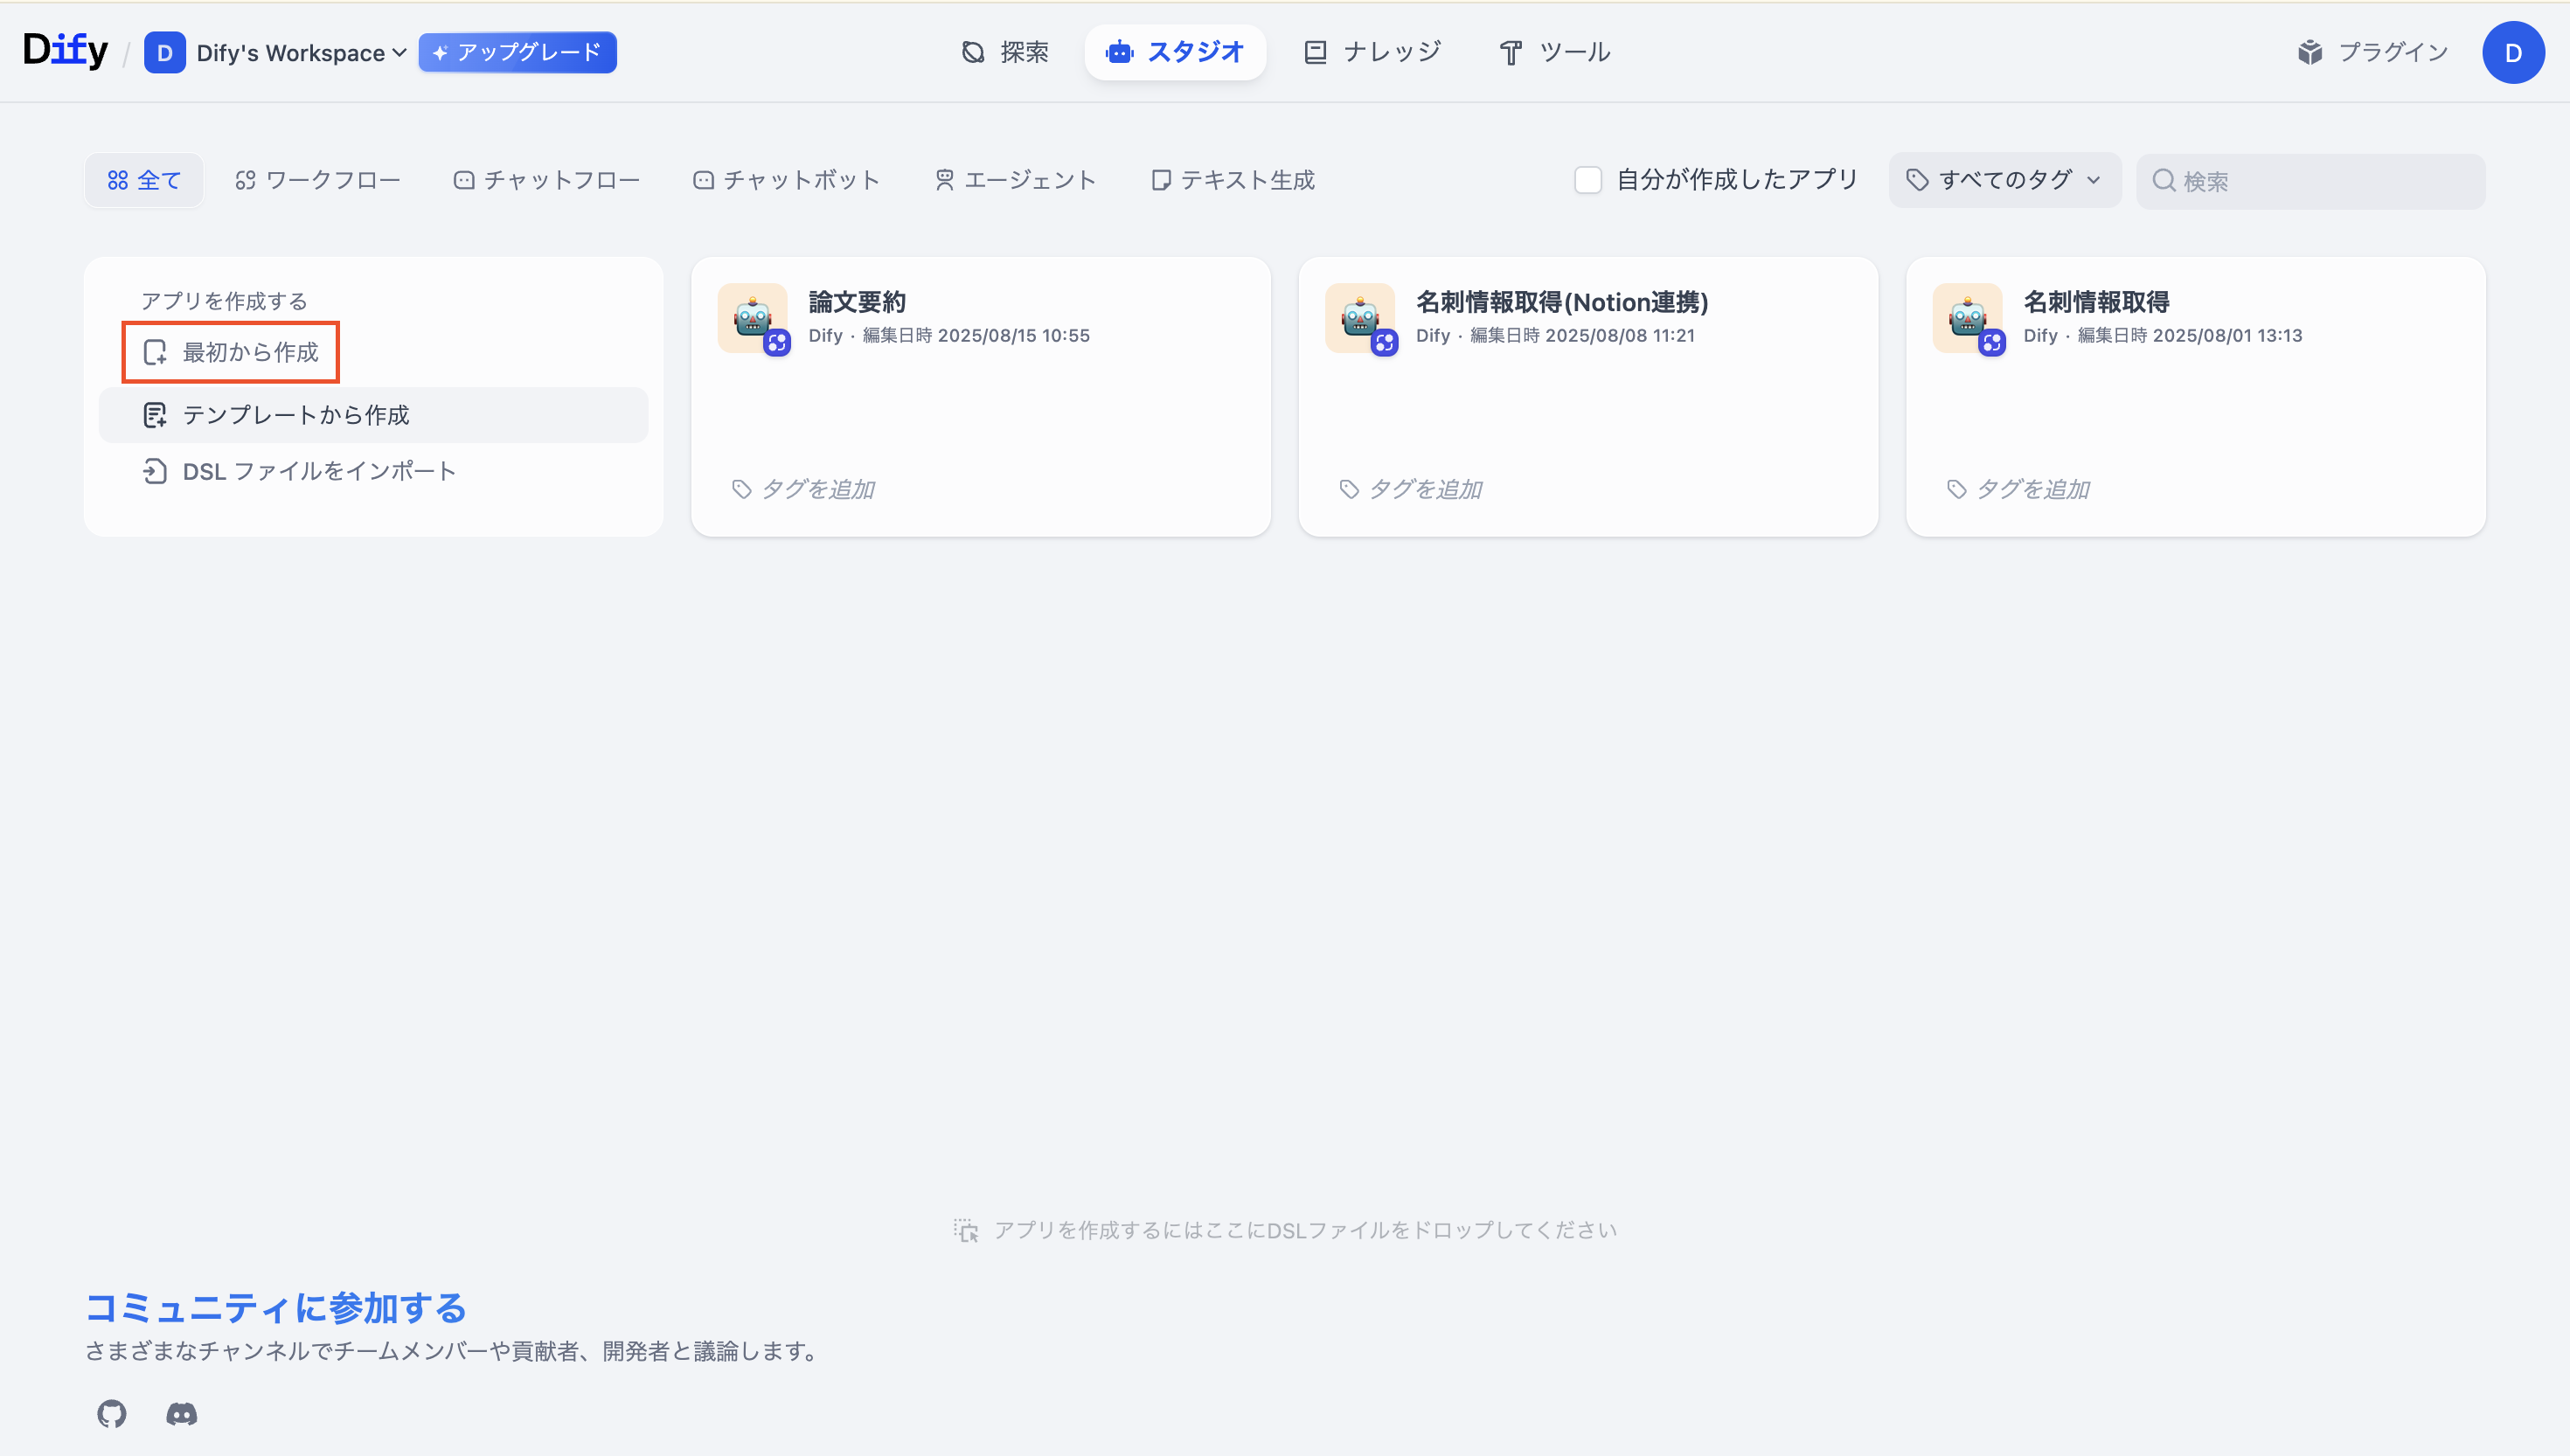Open the GitHub community icon

point(110,1414)
